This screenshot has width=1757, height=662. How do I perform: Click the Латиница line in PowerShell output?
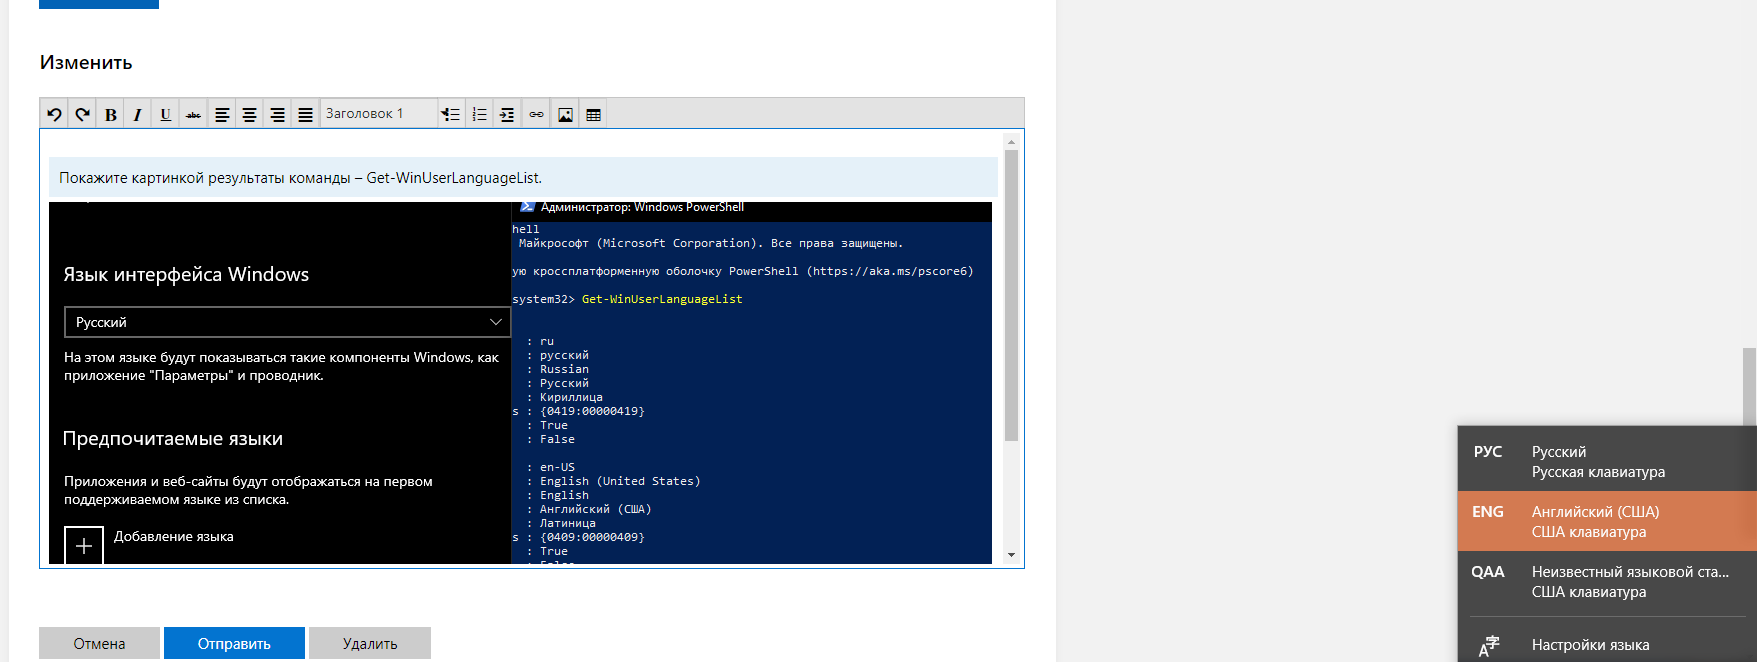coord(568,523)
